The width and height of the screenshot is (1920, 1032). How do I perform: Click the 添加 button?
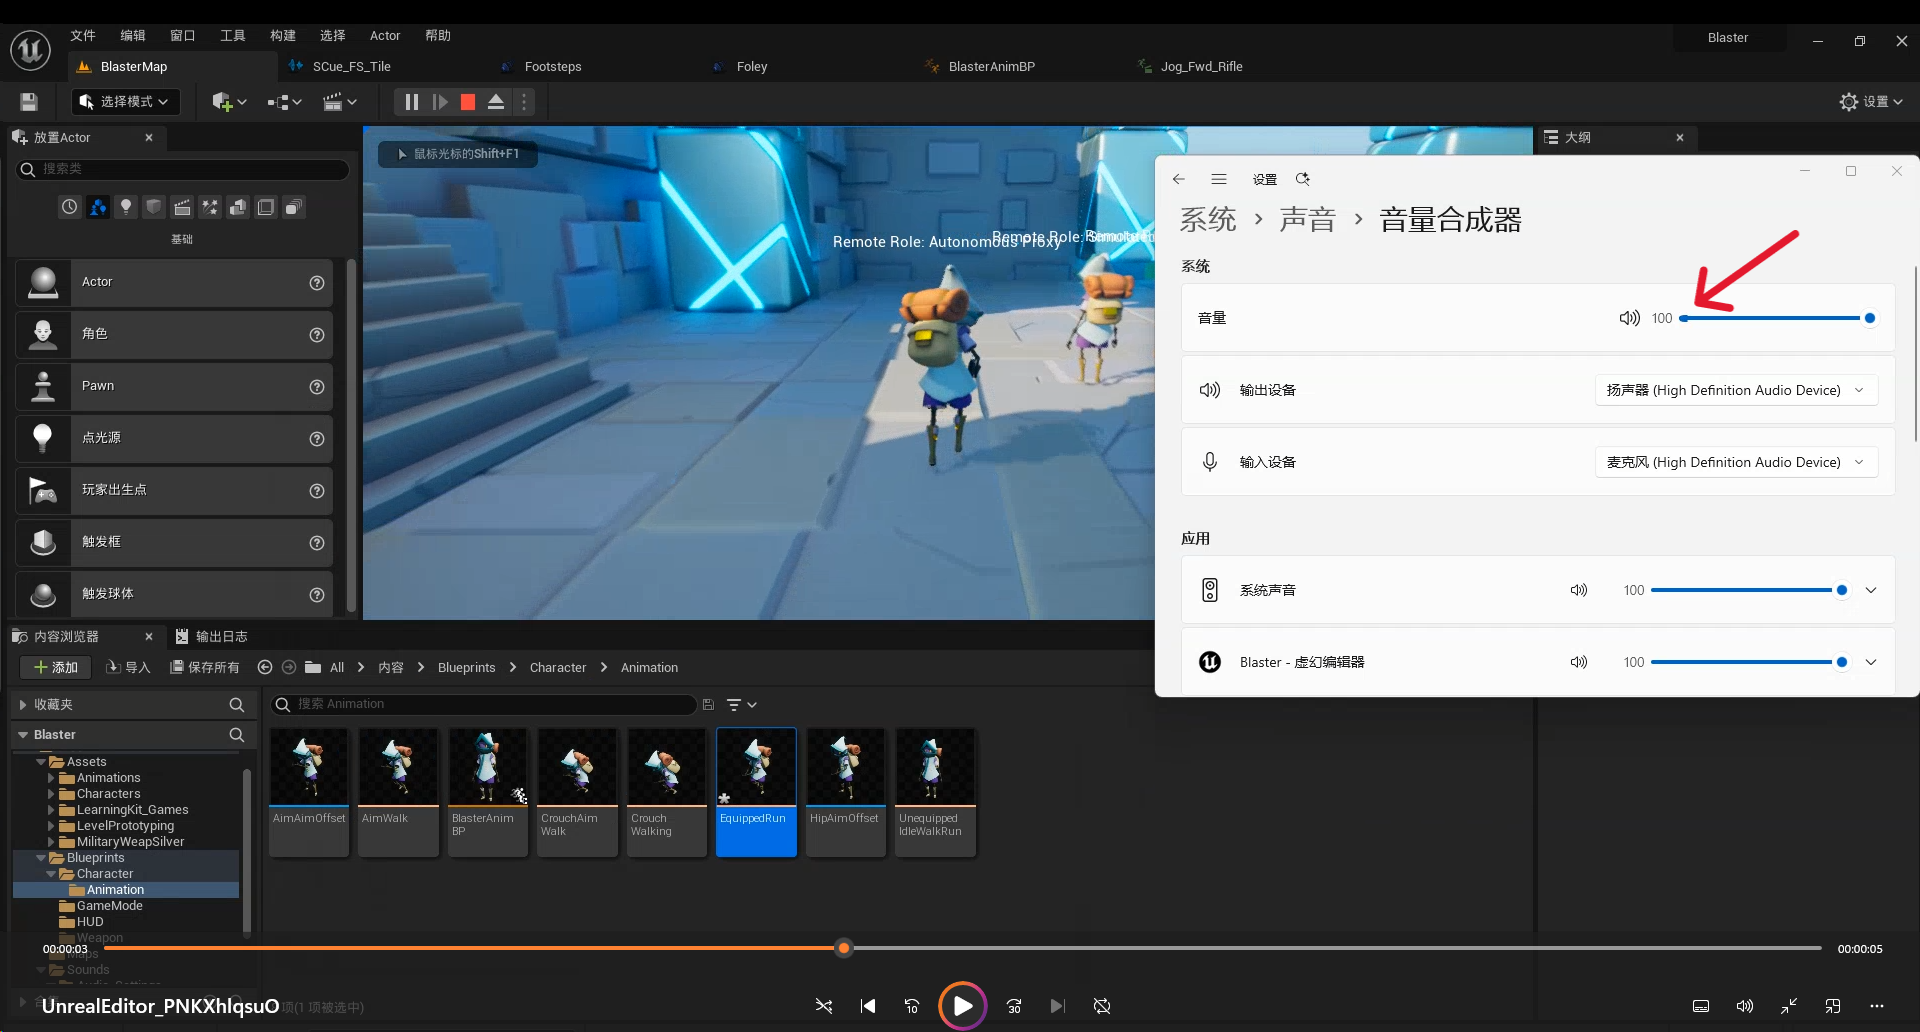click(x=55, y=668)
